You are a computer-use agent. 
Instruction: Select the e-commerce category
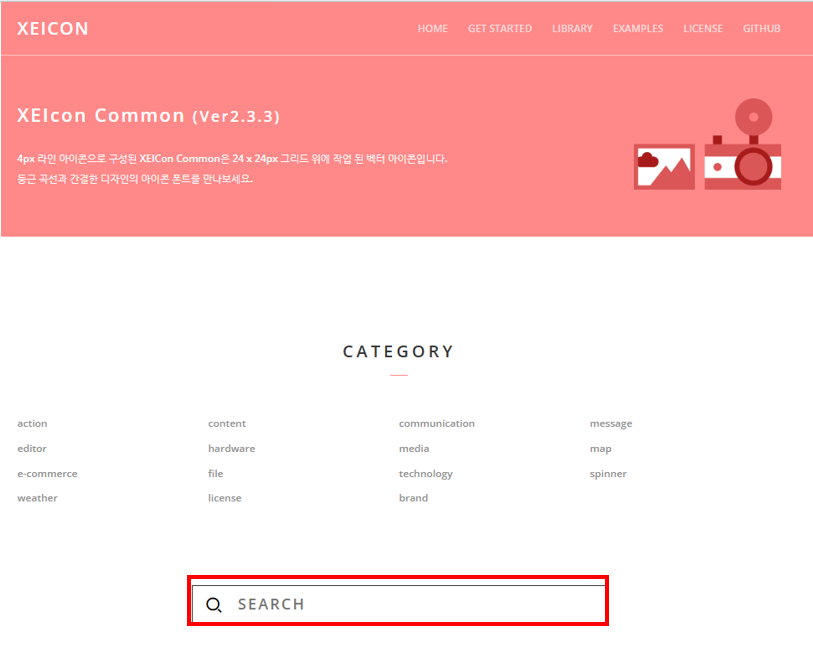tap(47, 473)
